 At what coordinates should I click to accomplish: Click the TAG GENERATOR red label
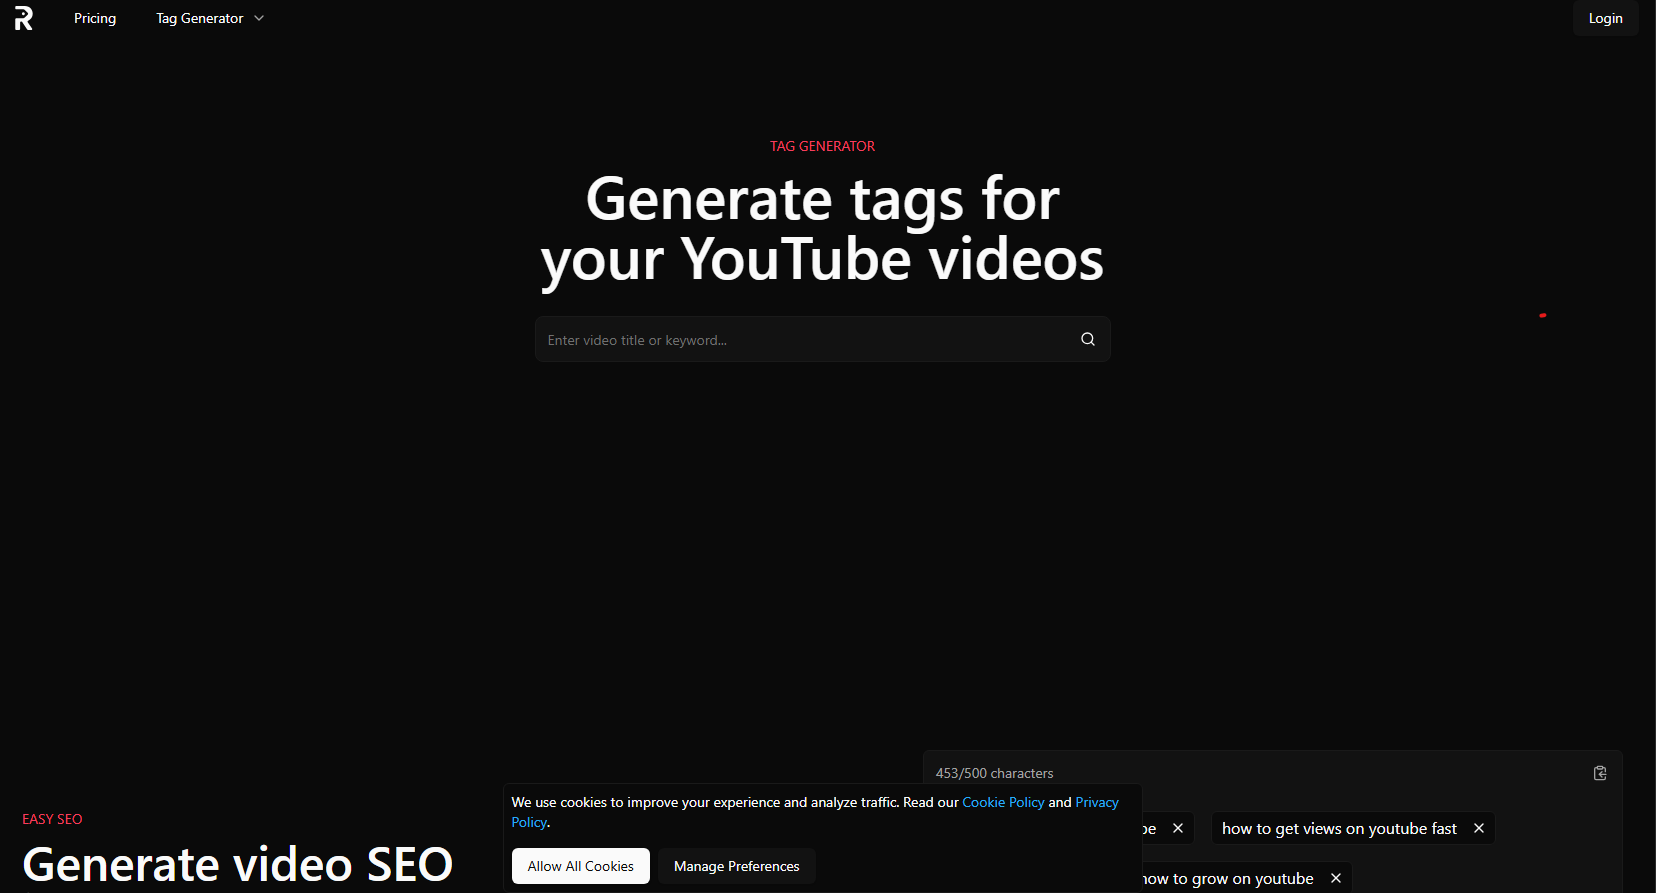pos(822,146)
